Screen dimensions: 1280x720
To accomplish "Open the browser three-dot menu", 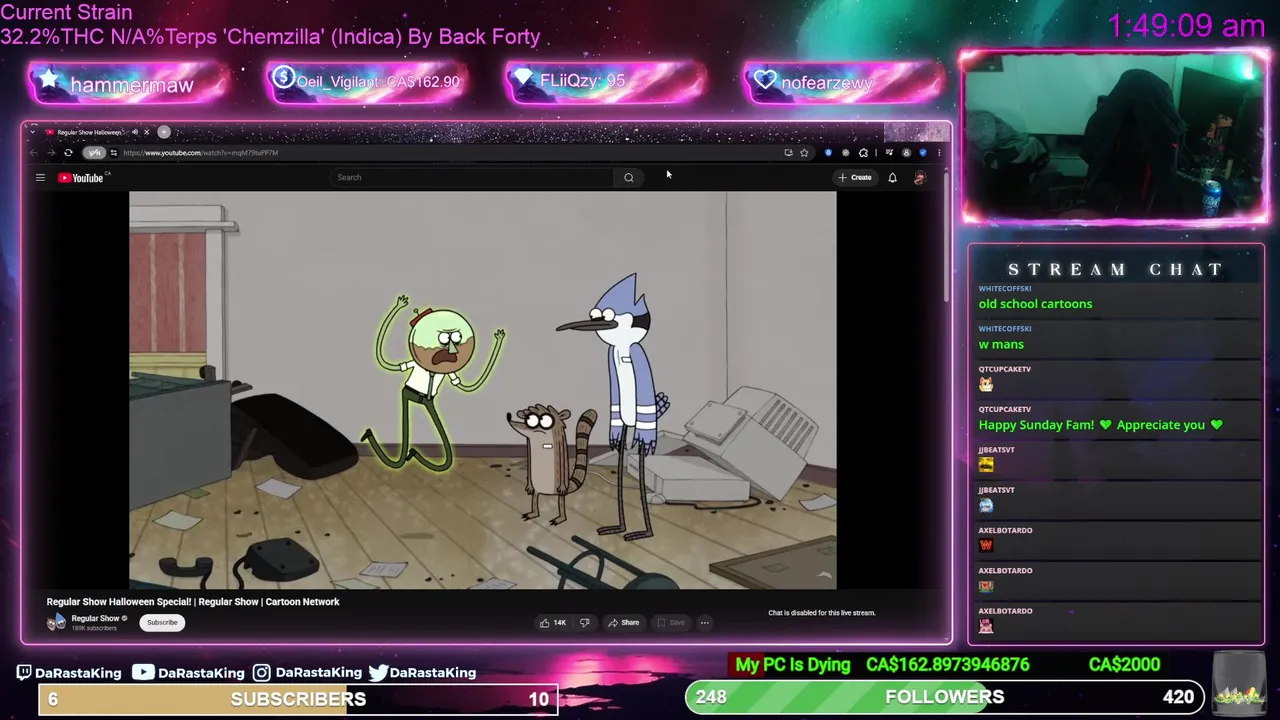I will click(x=938, y=153).
